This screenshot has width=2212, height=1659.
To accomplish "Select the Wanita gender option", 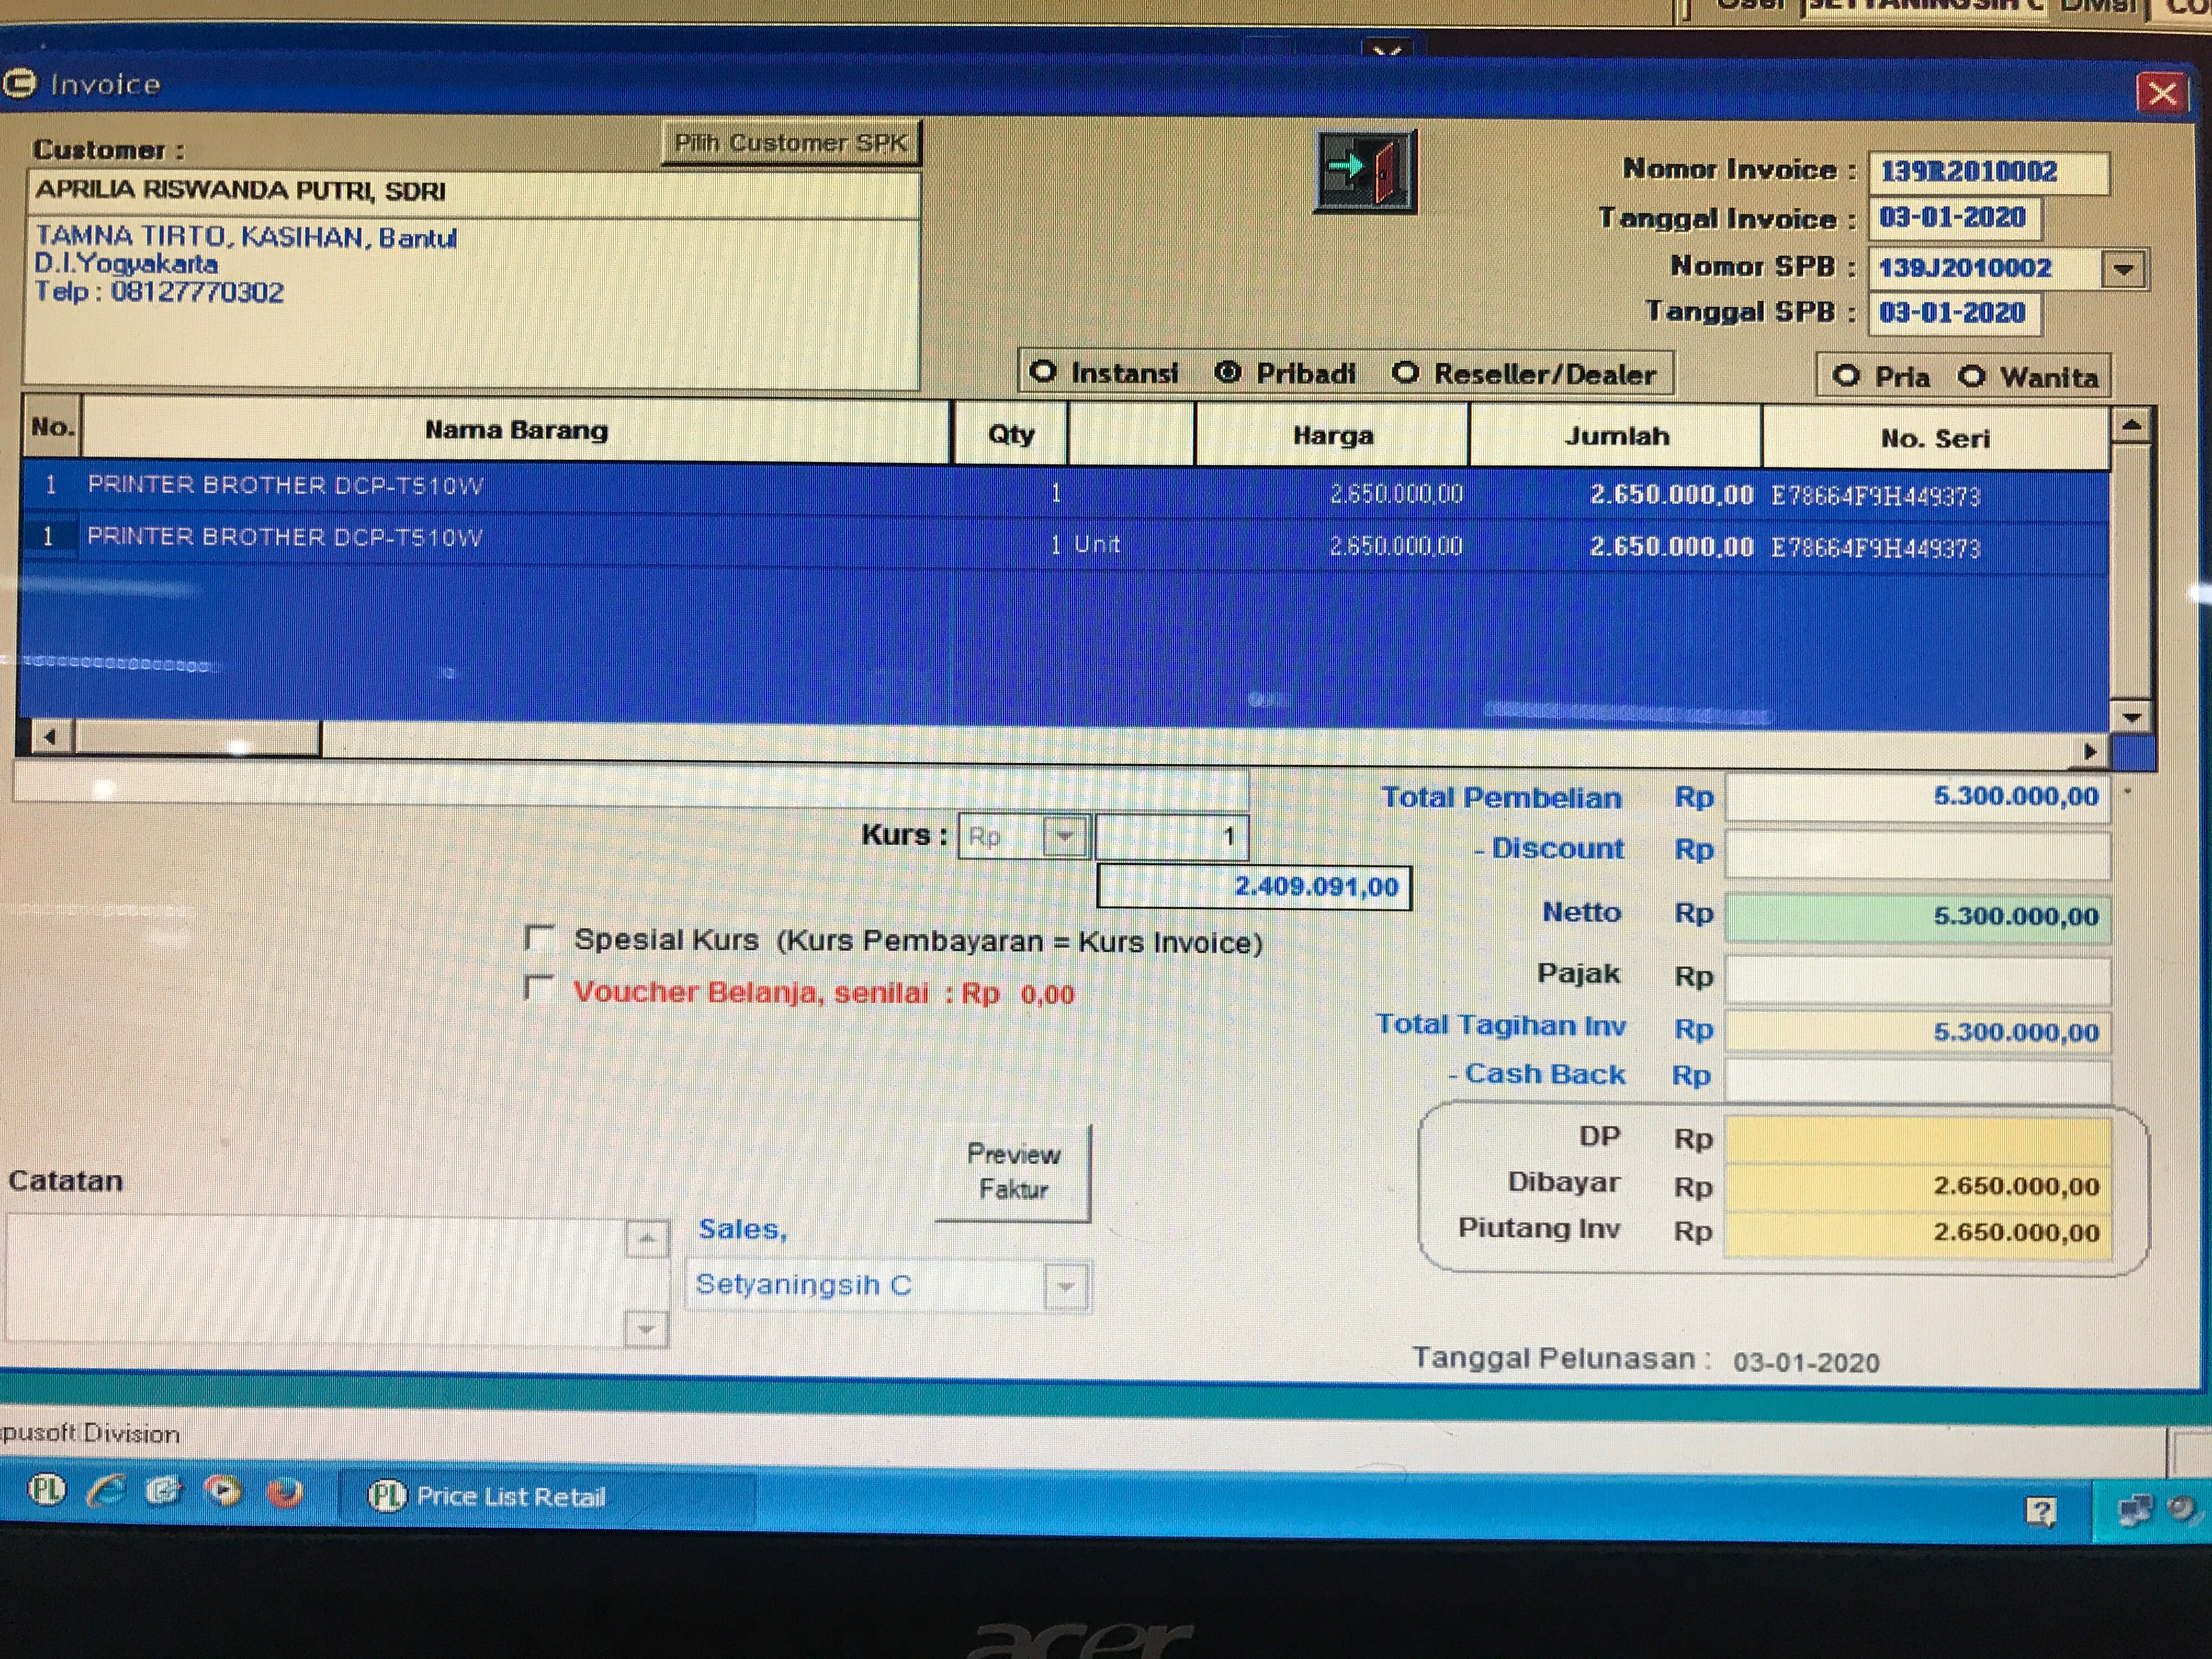I will (1972, 377).
